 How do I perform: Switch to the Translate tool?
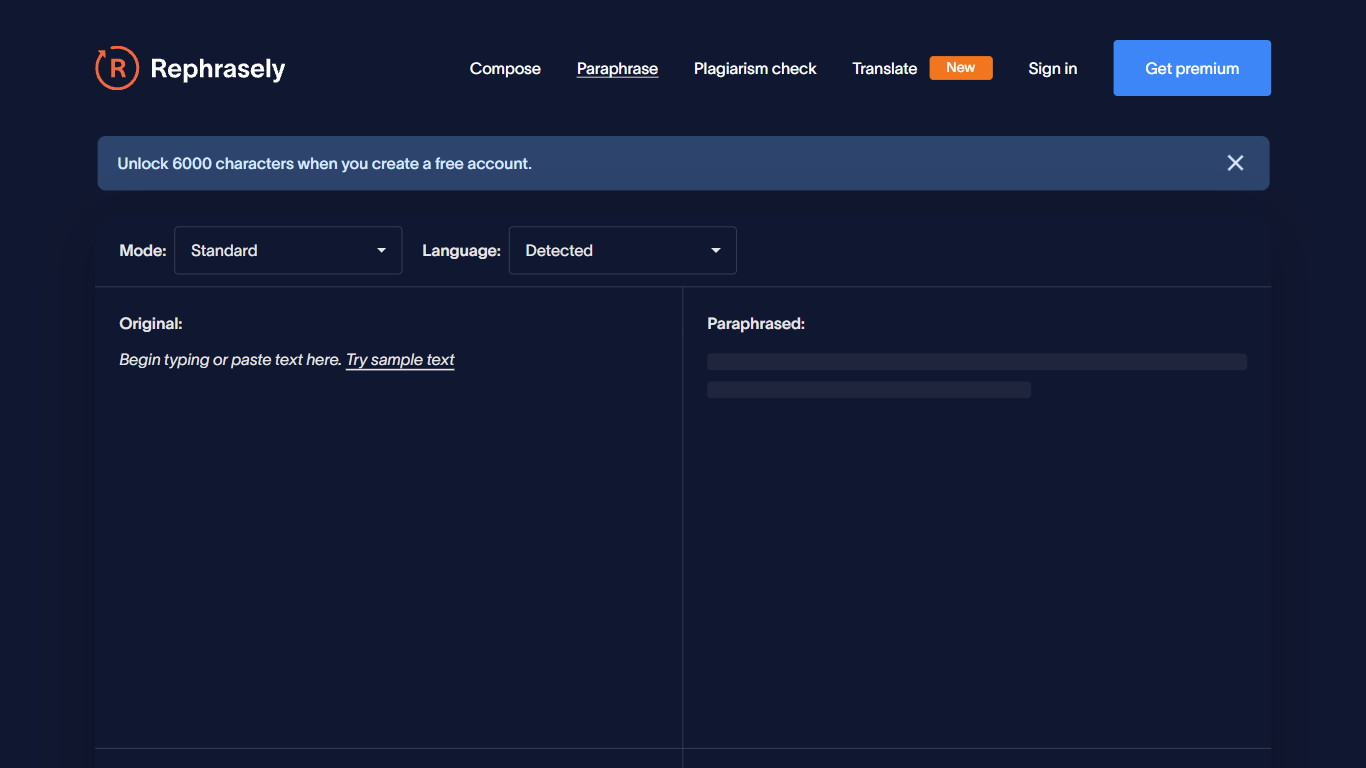pyautogui.click(x=884, y=68)
